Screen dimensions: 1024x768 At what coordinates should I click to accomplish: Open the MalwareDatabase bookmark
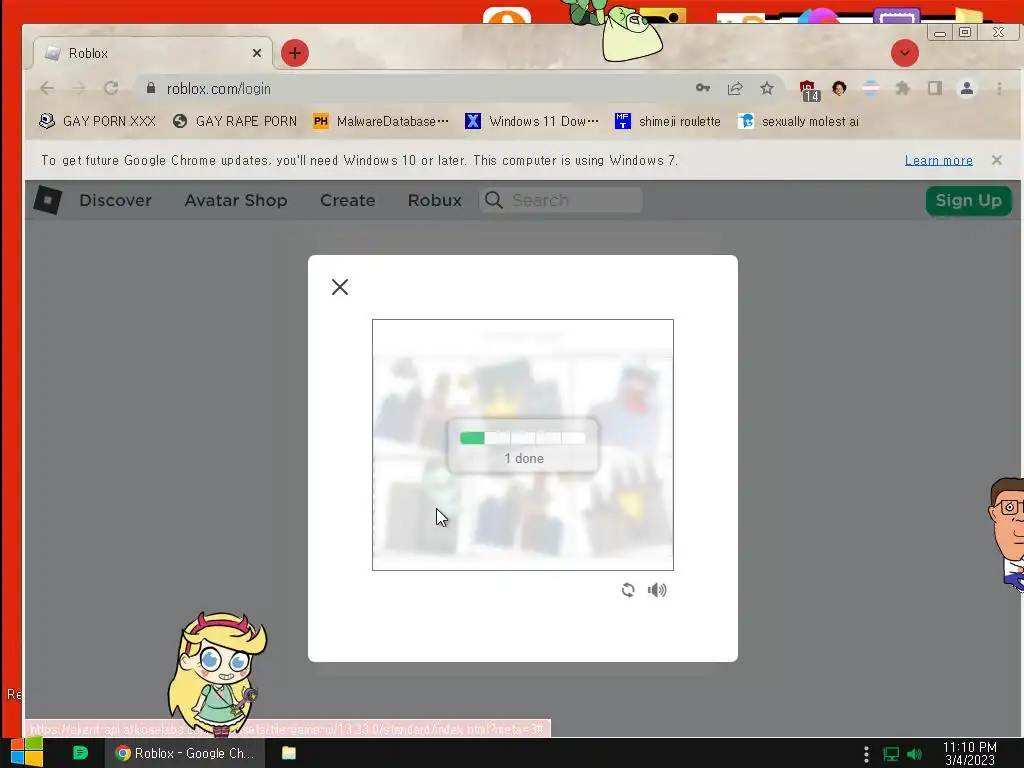(381, 121)
